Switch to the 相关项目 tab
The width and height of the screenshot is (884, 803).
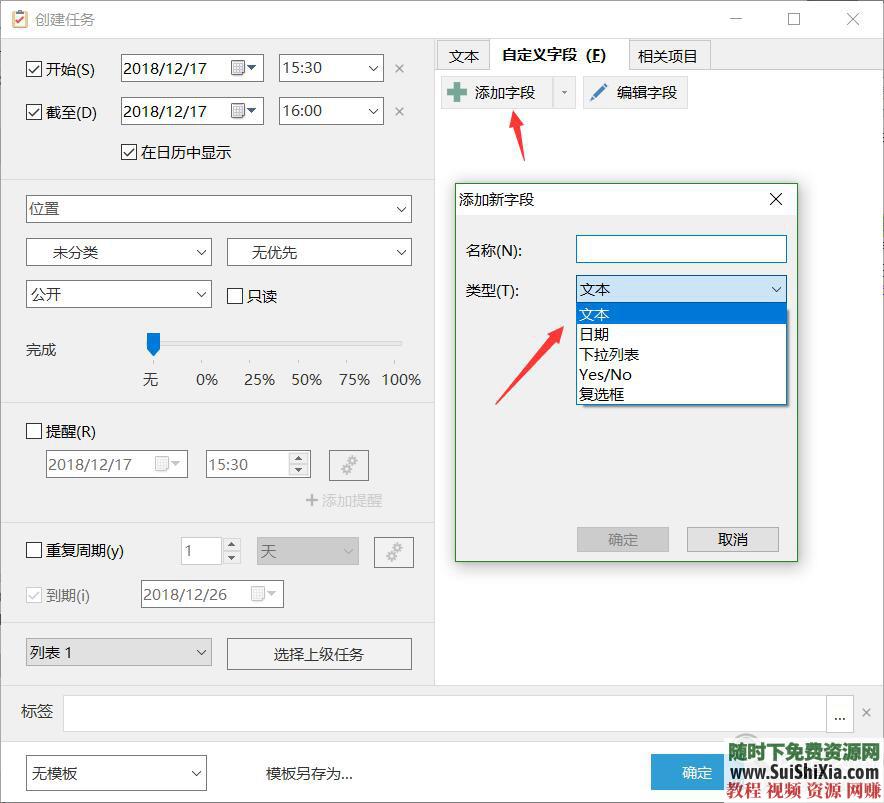coord(668,55)
